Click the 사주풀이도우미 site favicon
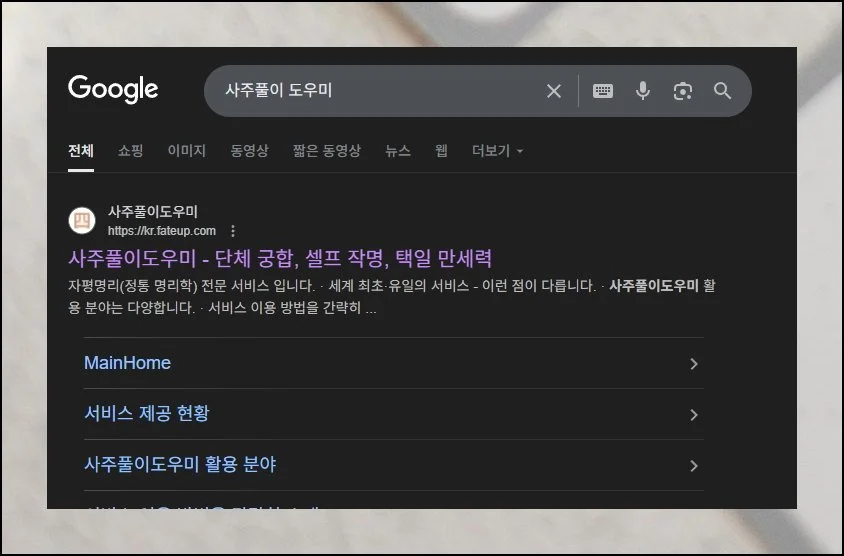 82,220
